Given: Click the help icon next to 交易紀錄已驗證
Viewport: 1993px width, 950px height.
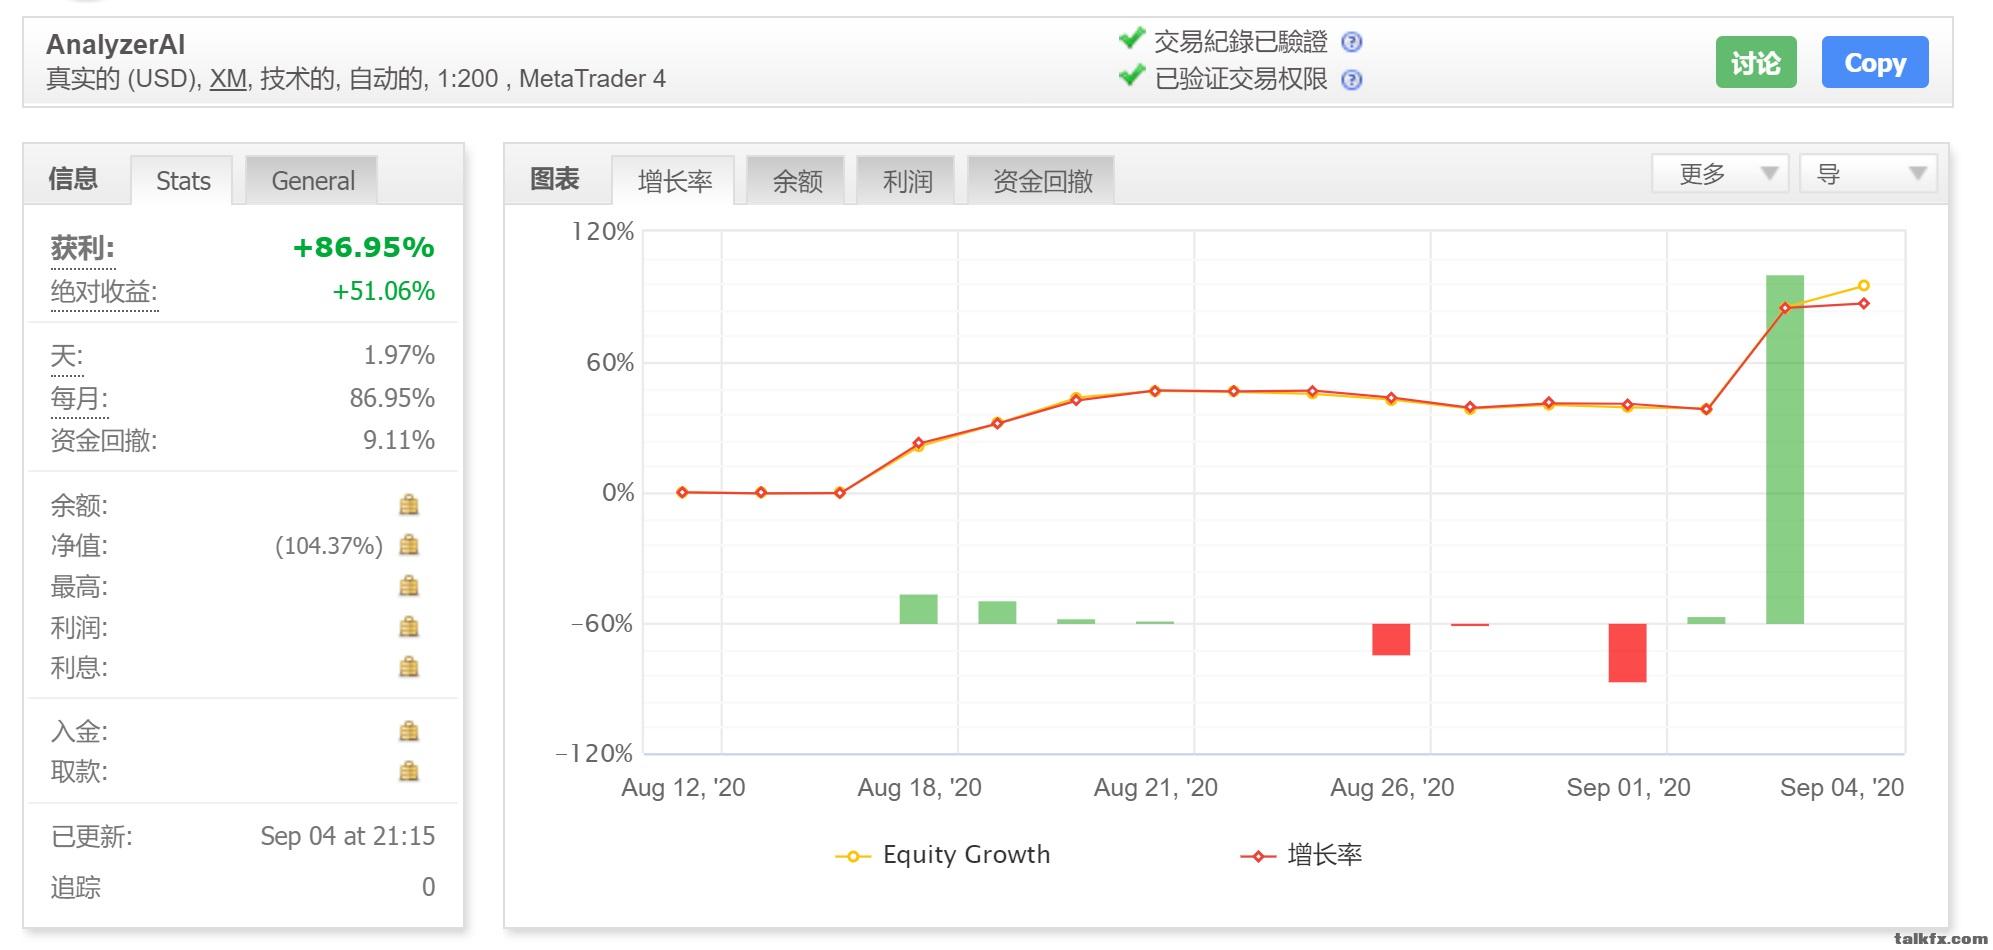Looking at the screenshot, I should pos(1351,42).
